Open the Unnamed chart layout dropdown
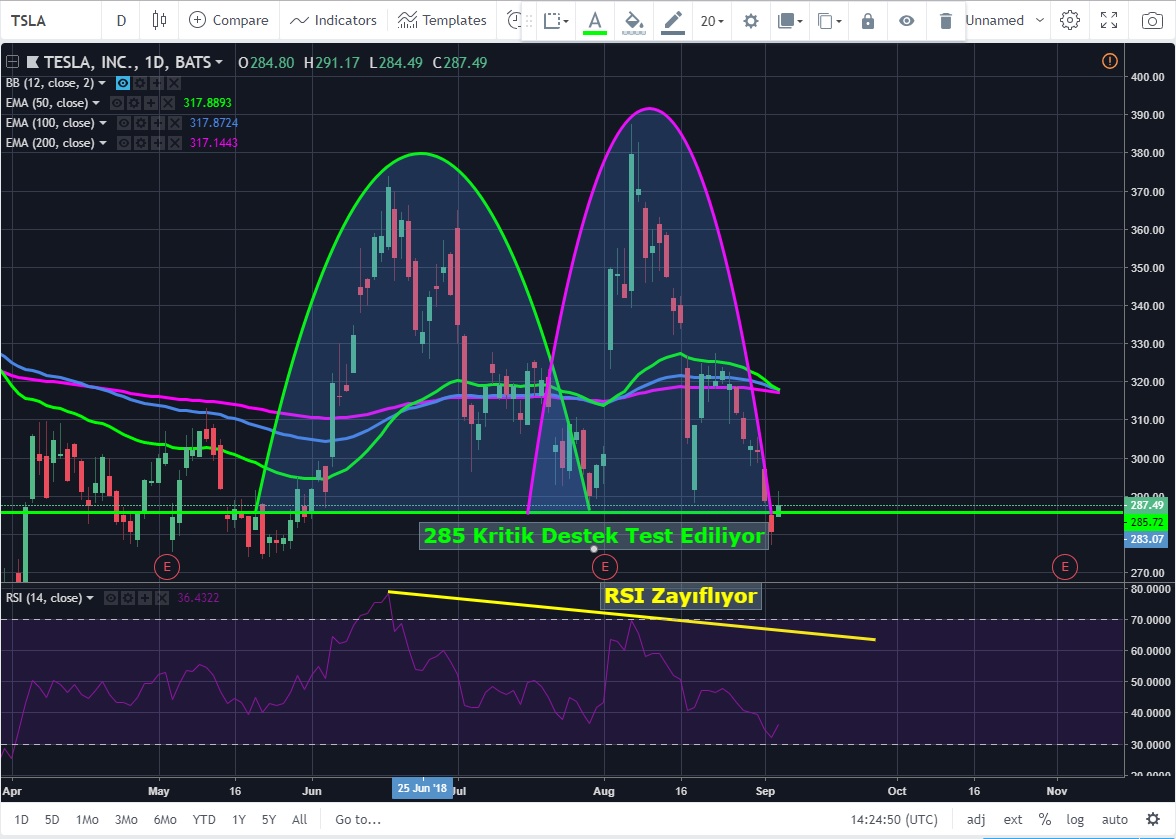Viewport: 1176px width, 839px height. tap(1004, 20)
